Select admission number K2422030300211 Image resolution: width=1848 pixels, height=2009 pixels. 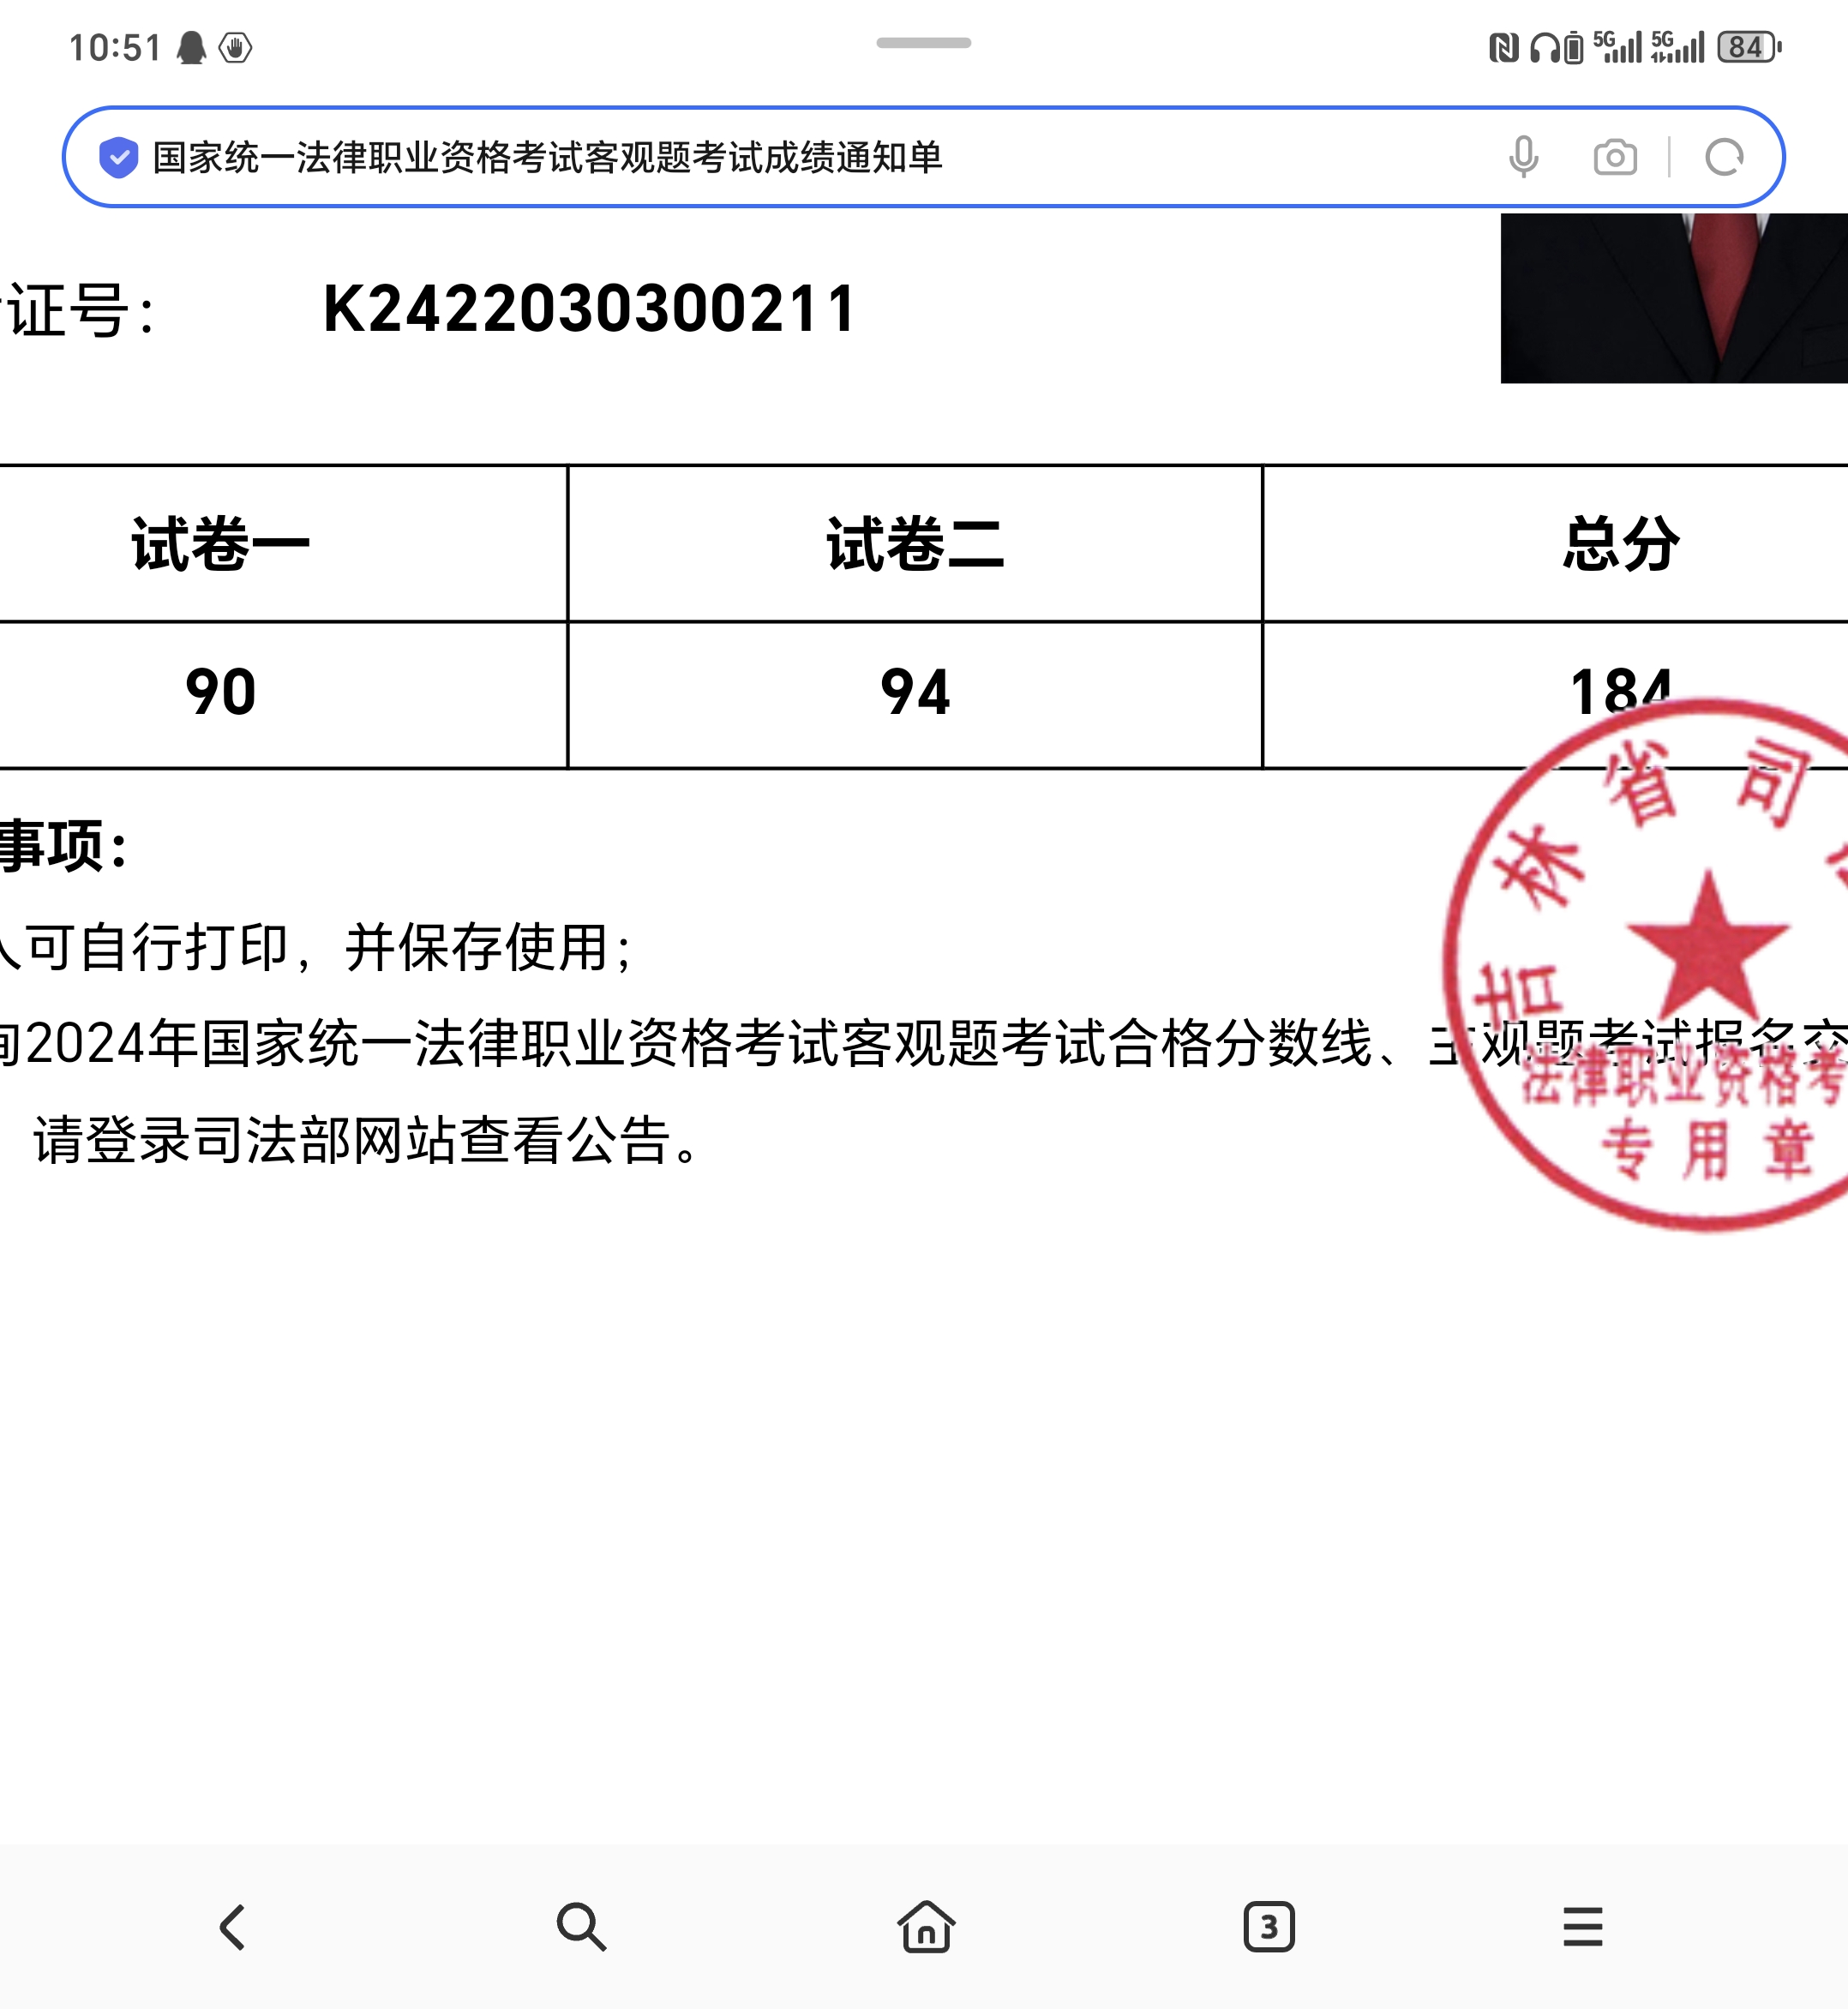point(589,309)
